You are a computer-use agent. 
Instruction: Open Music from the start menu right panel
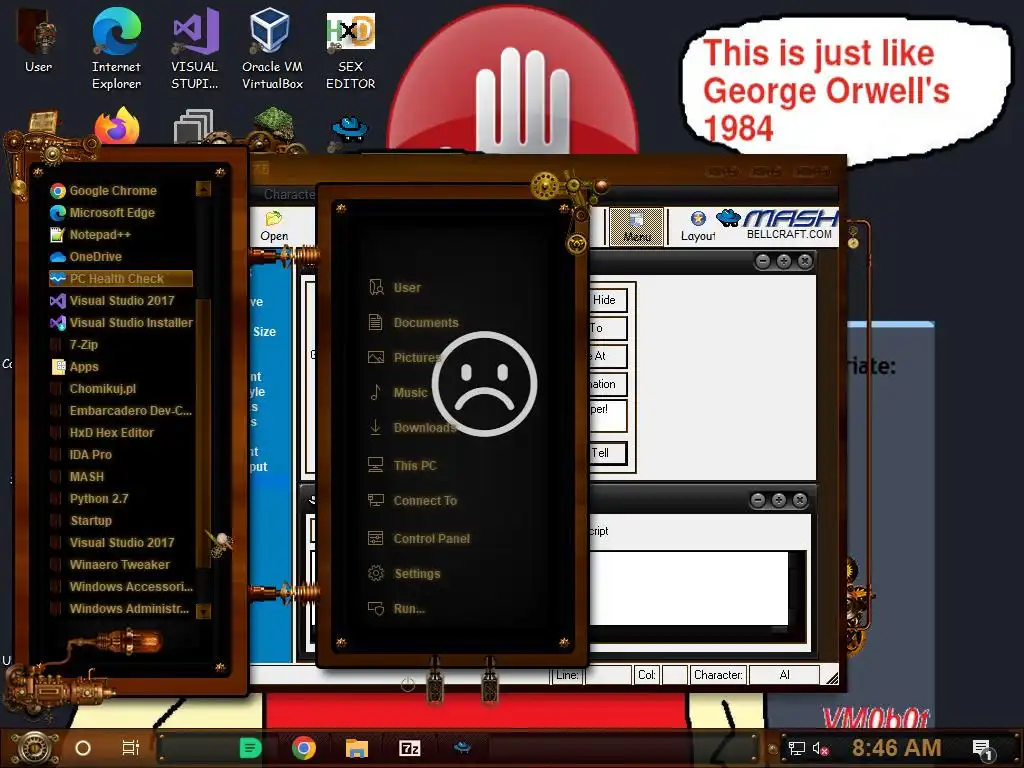point(398,392)
